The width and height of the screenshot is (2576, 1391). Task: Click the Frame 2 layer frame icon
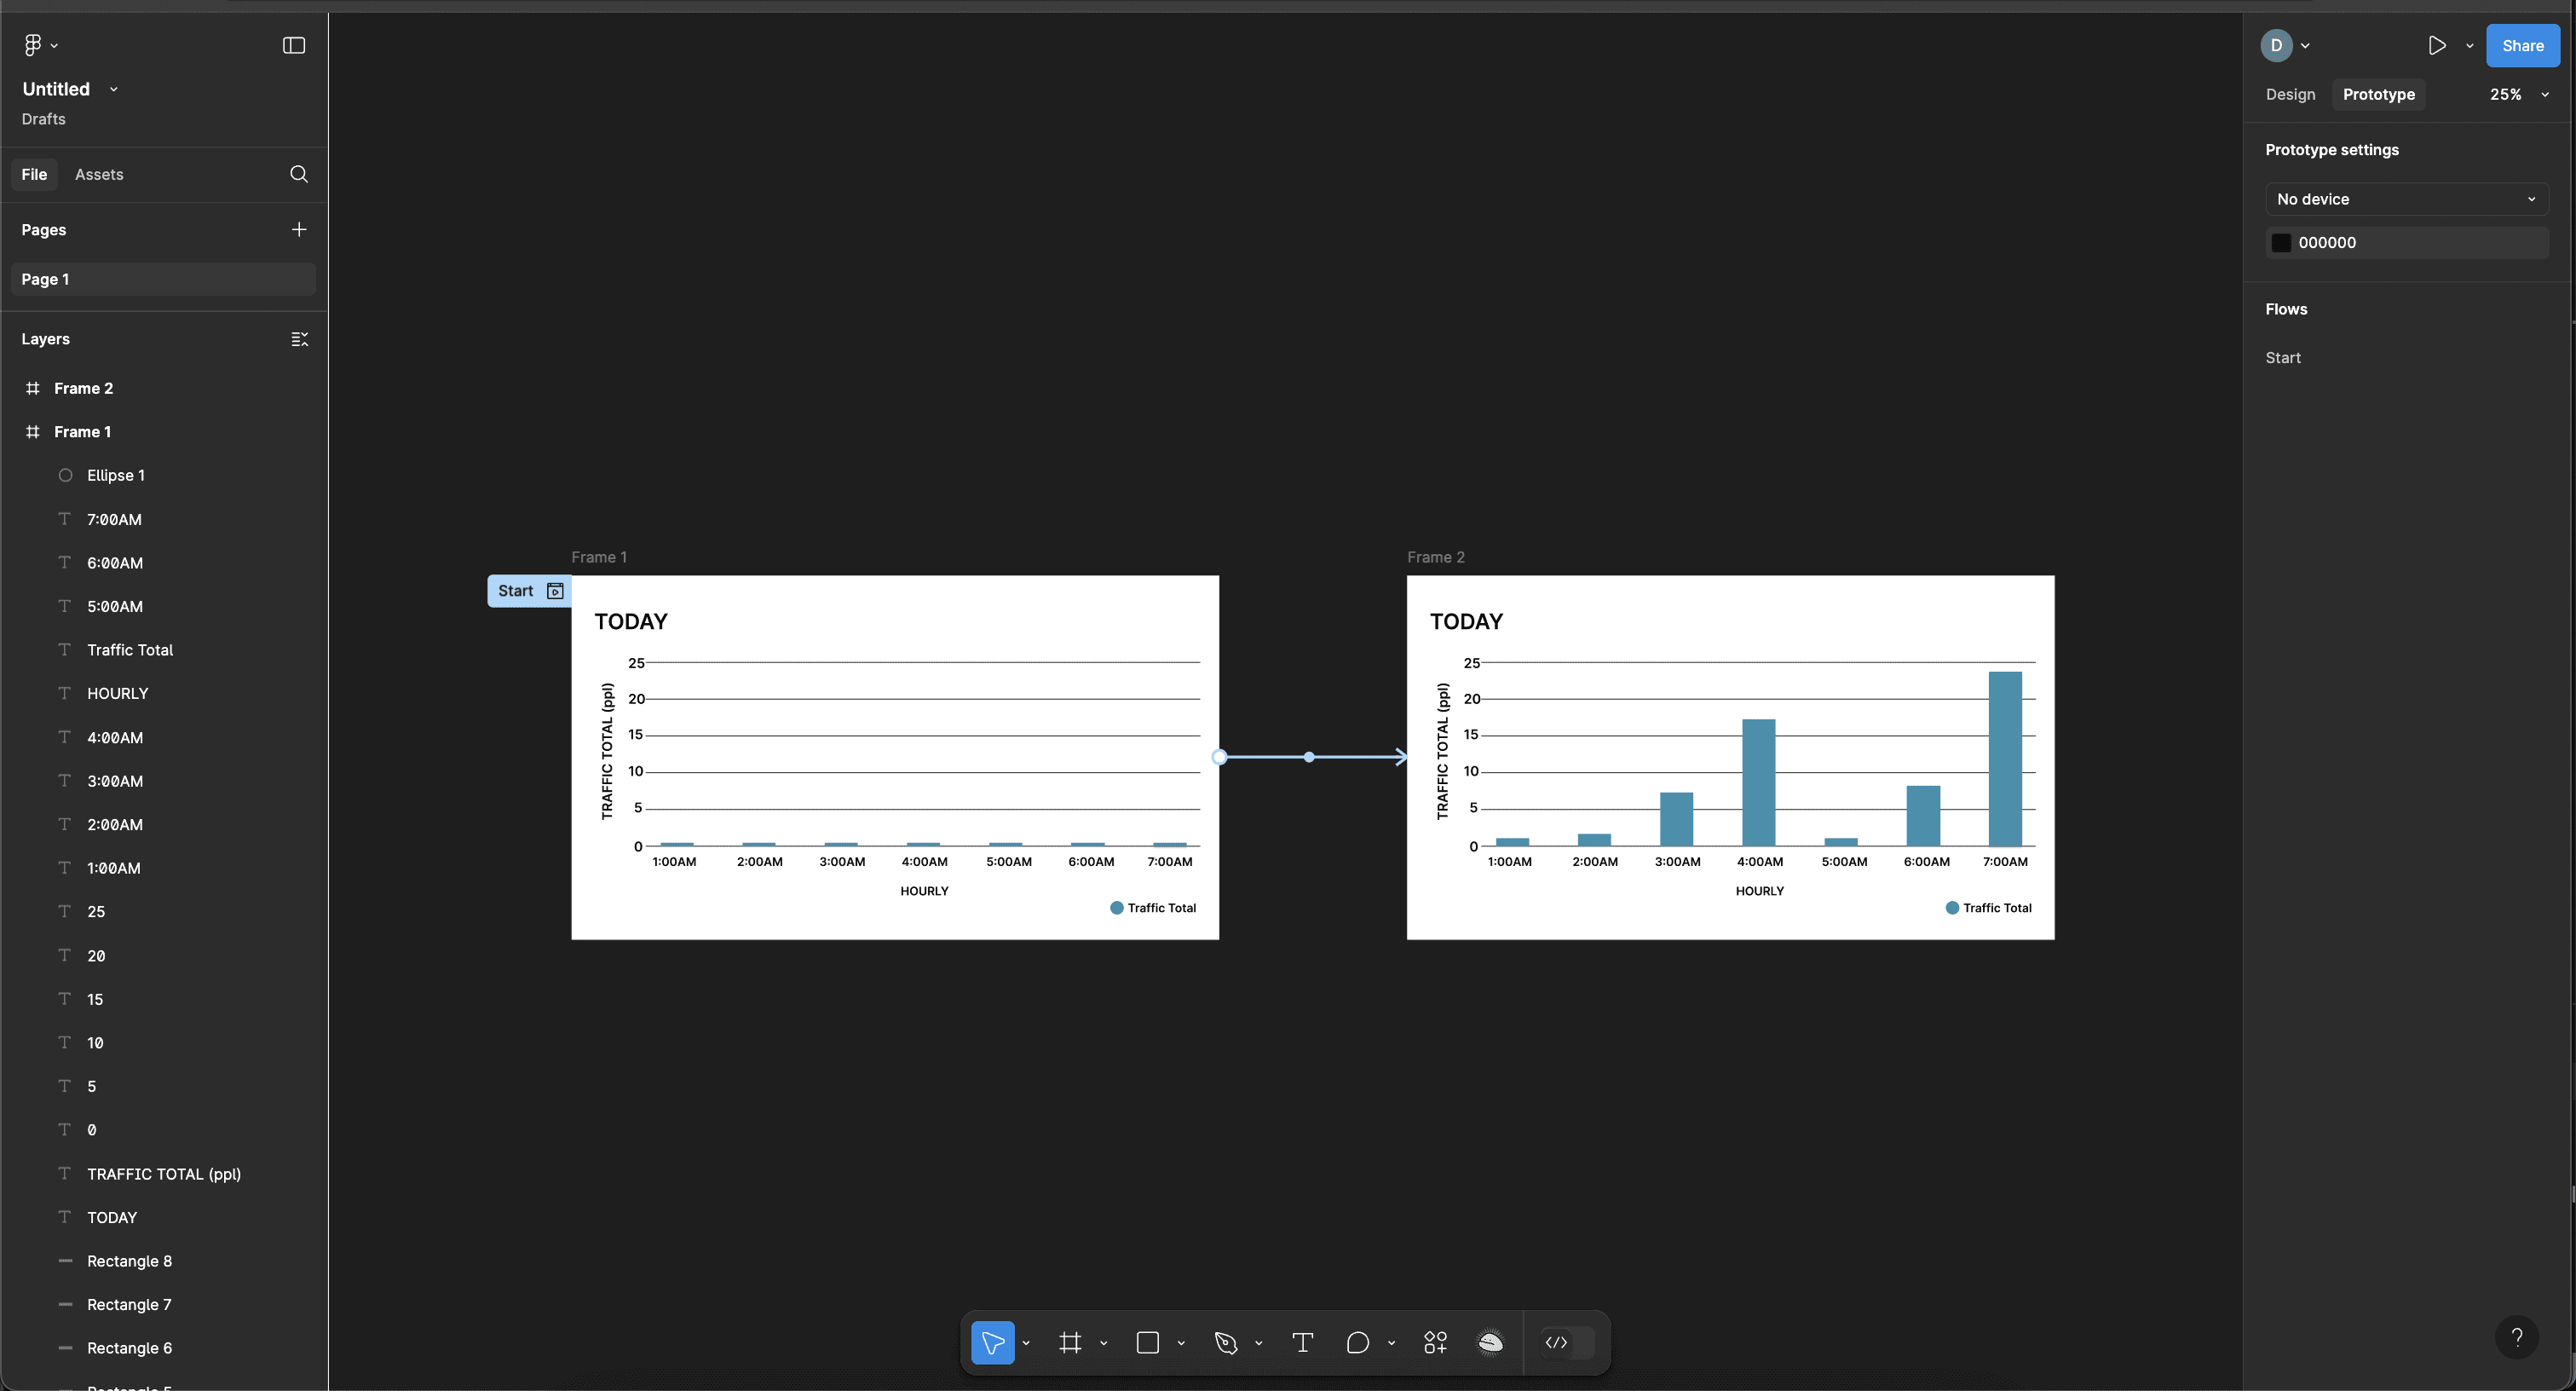coord(33,388)
